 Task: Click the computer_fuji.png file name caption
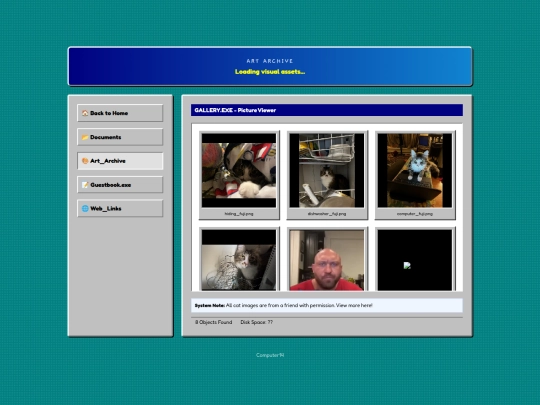pyautogui.click(x=415, y=214)
